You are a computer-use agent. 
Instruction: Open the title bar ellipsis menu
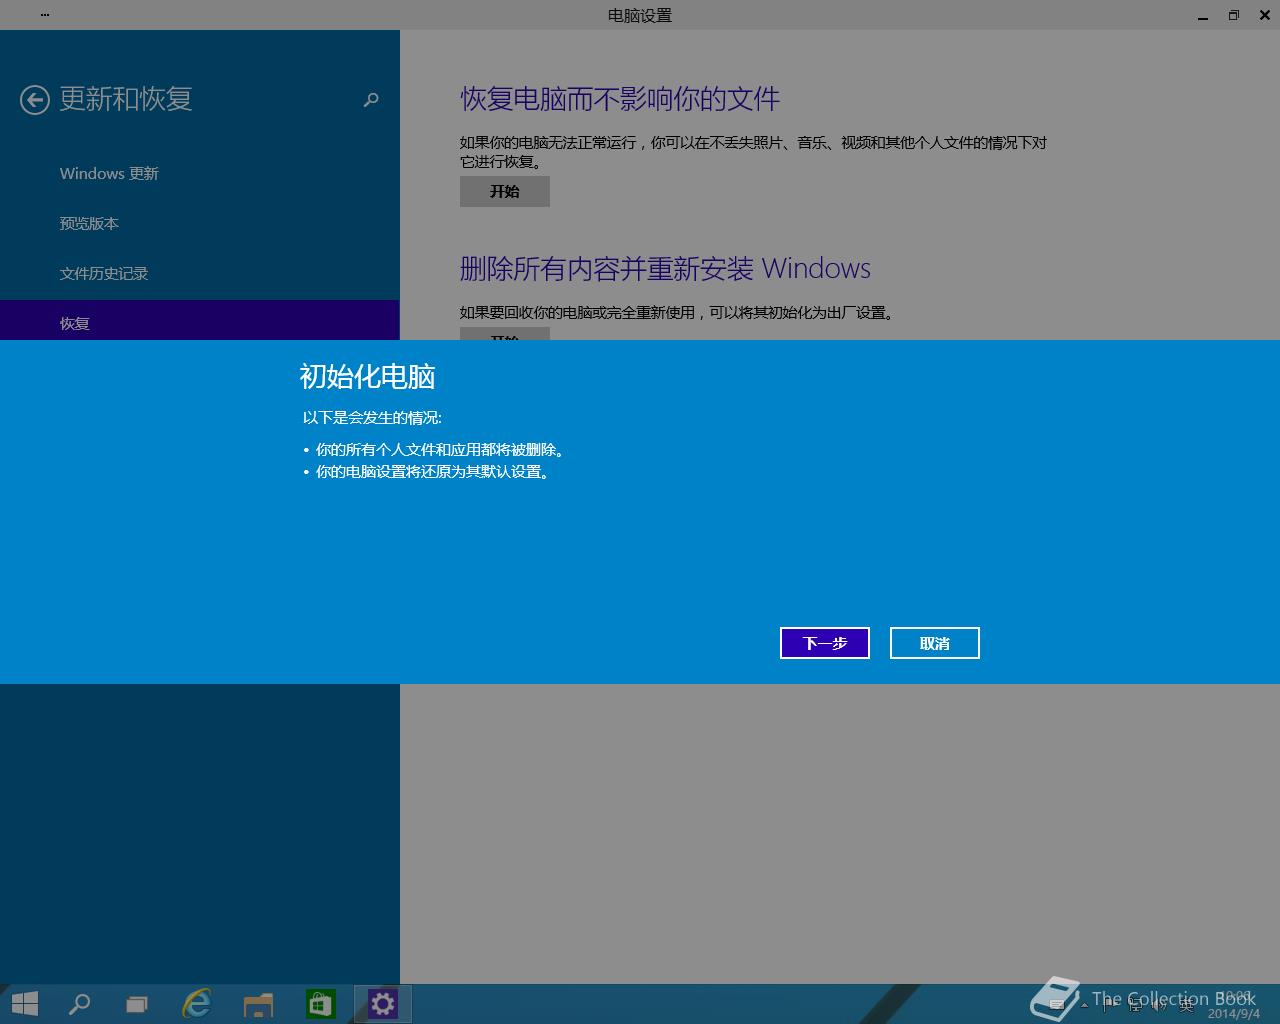coord(44,15)
